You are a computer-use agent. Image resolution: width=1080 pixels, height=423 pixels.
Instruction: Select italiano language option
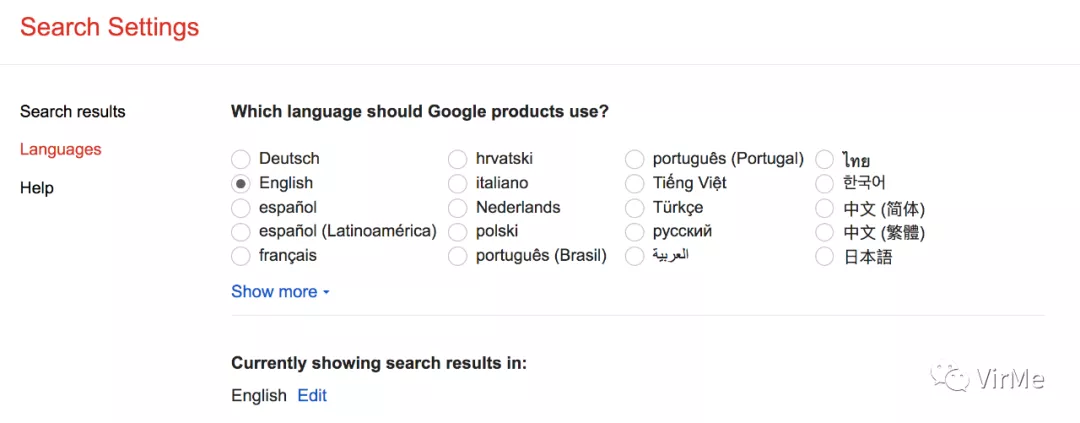pos(457,183)
